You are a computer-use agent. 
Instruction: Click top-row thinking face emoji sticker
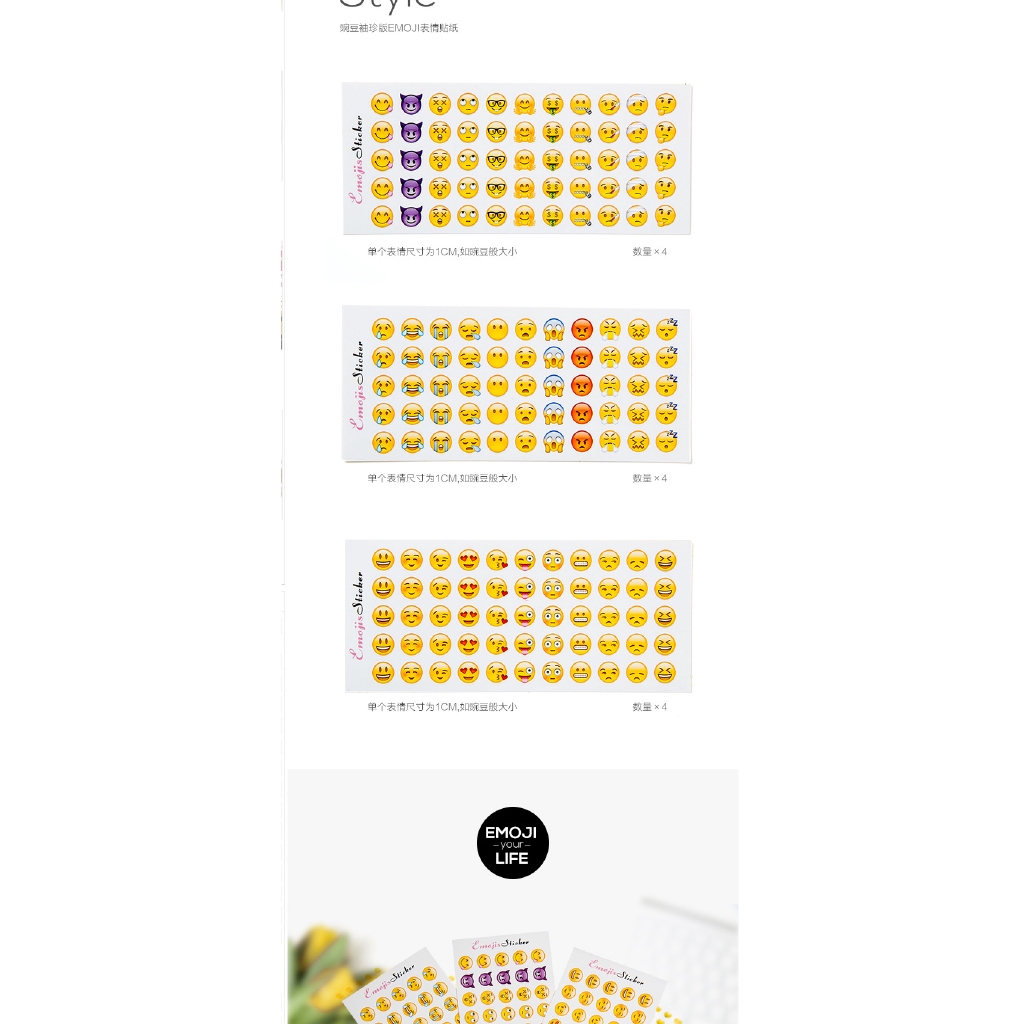click(x=666, y=104)
